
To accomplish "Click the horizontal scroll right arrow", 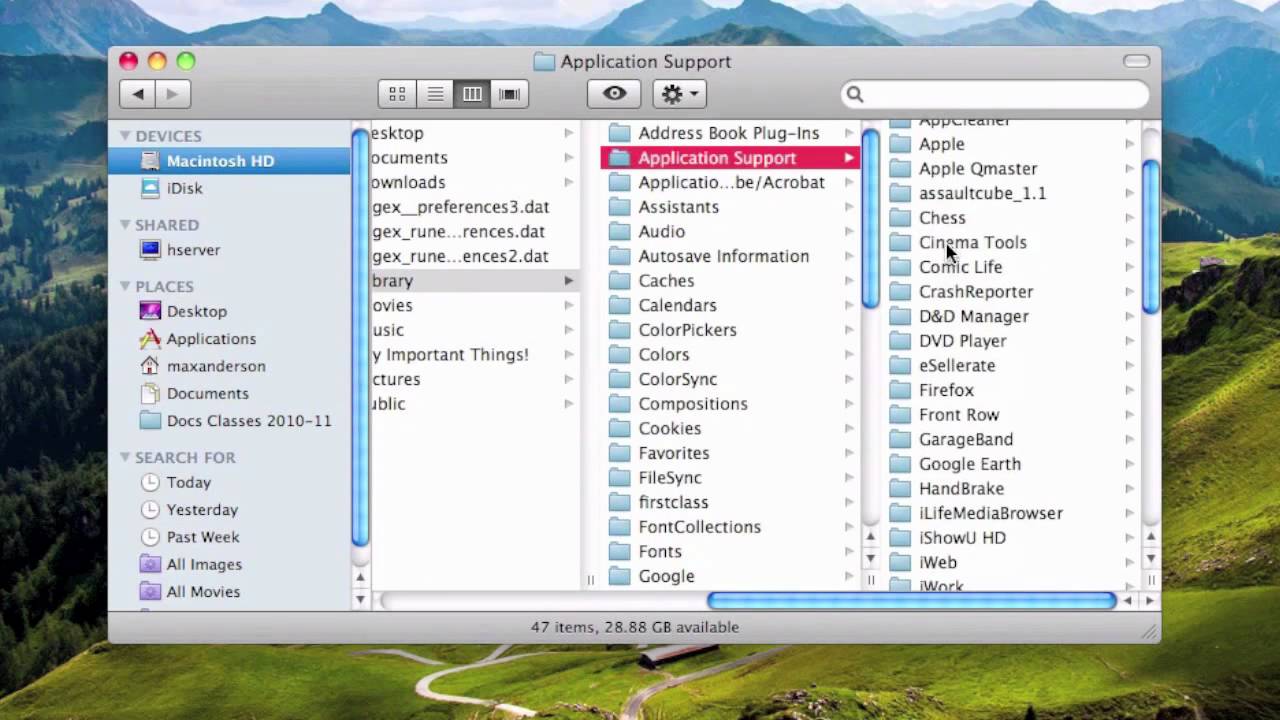I will pos(1150,601).
